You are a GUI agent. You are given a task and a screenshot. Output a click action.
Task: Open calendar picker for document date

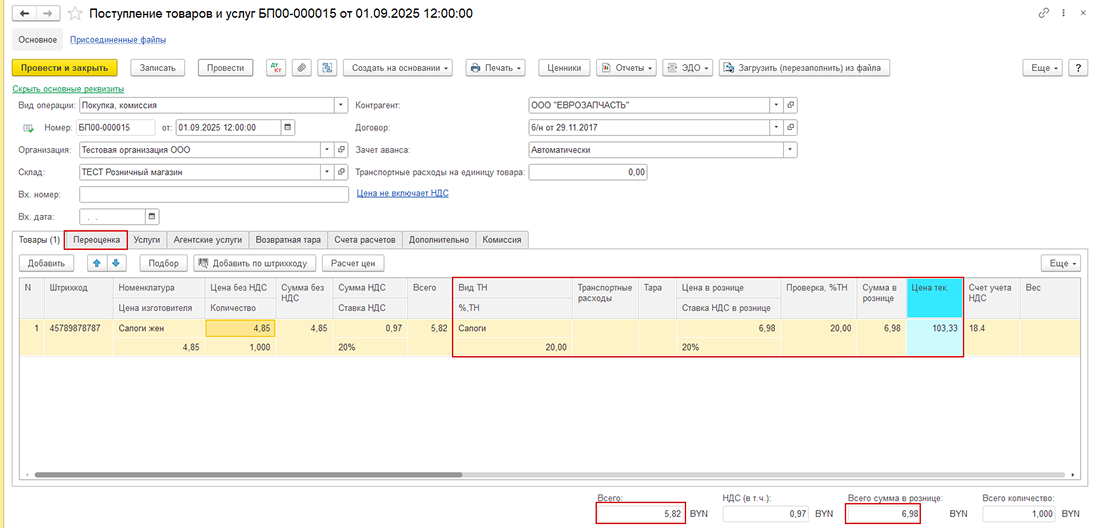coord(288,128)
